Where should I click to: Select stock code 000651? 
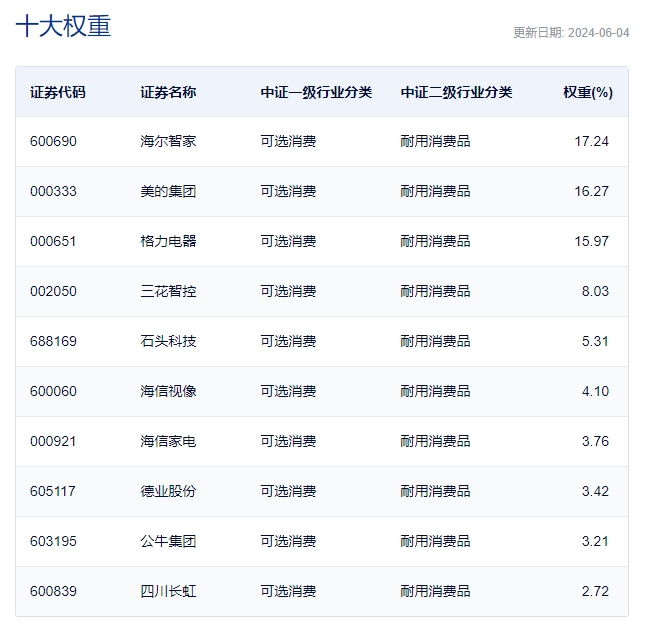coord(53,241)
